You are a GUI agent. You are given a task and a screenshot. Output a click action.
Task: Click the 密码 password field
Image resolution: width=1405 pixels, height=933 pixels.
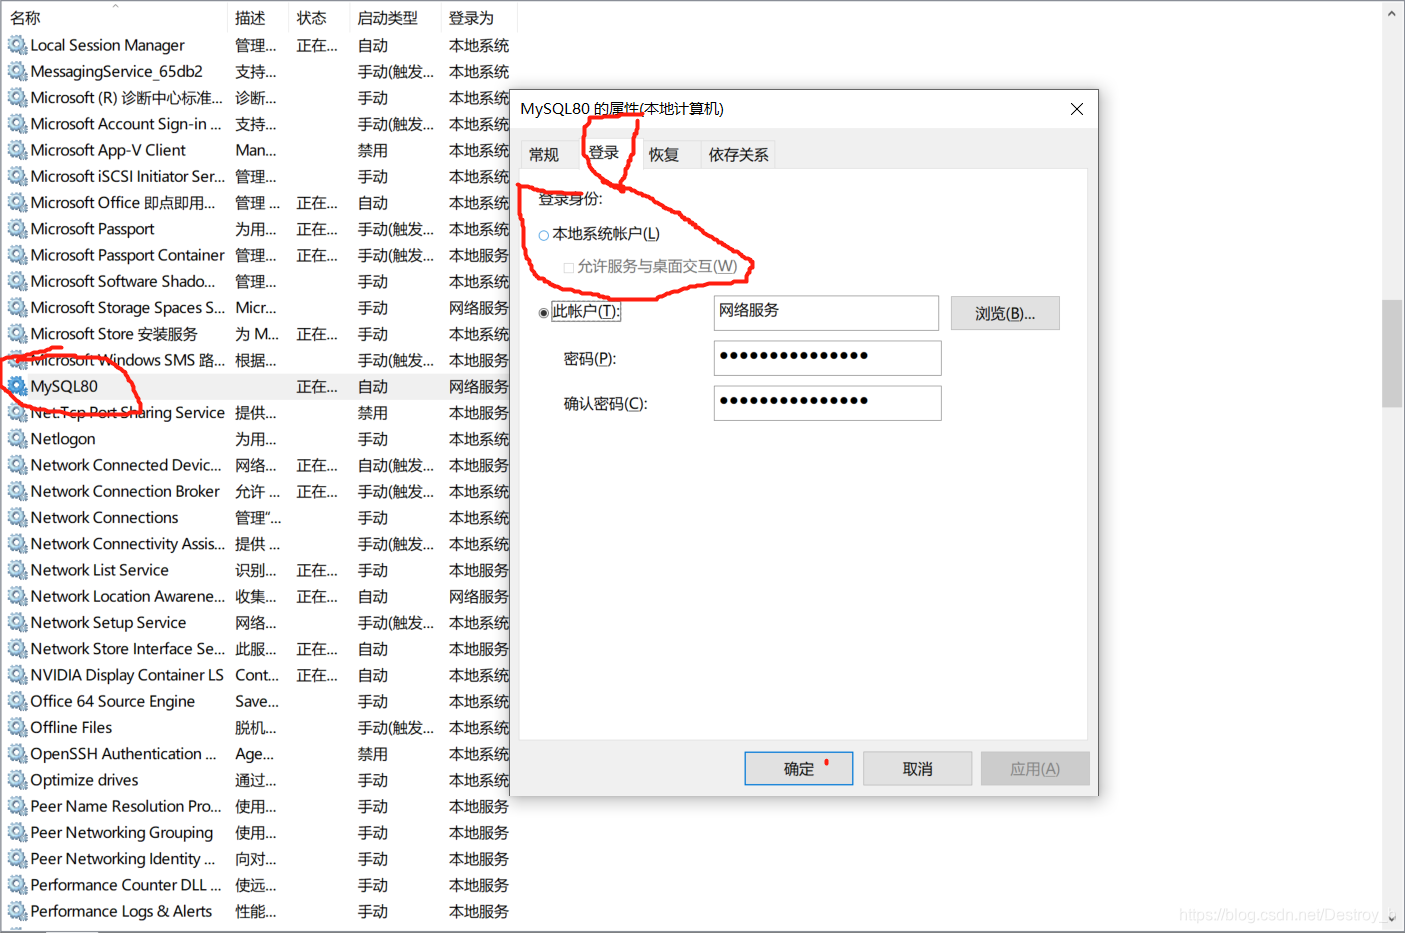point(827,358)
